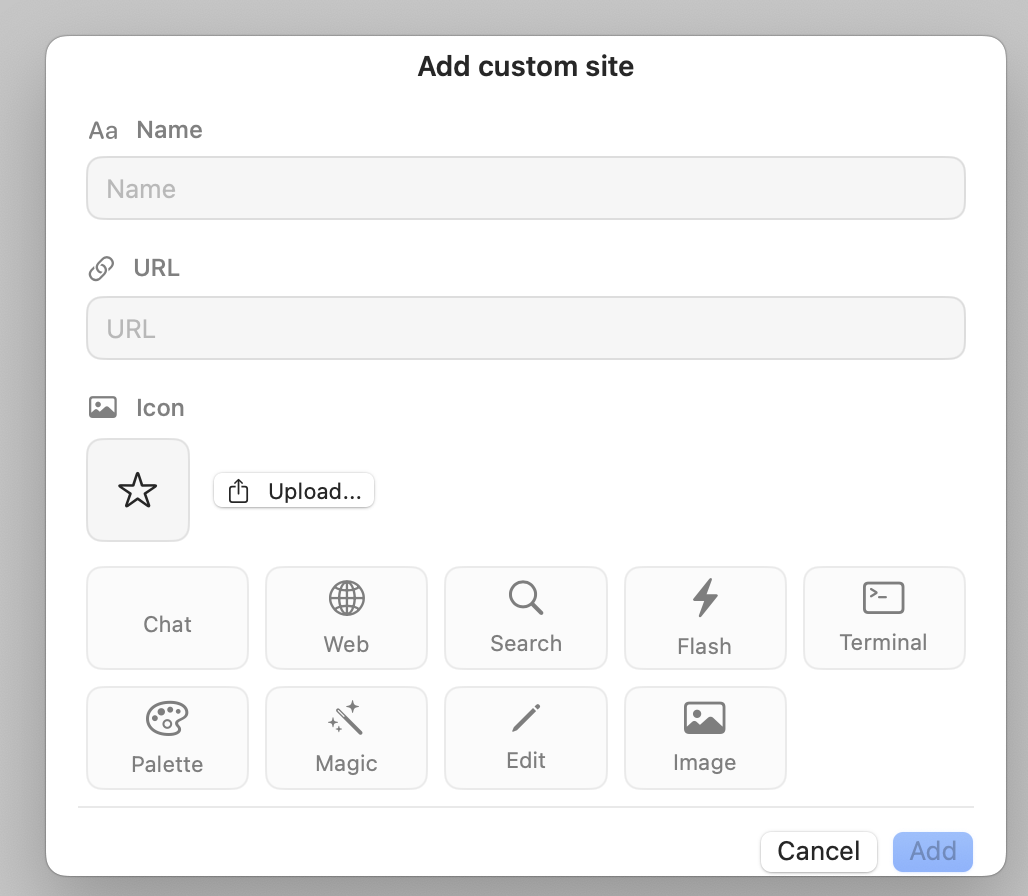Select the Terminal icon option
This screenshot has height=896, width=1028.
(x=884, y=618)
